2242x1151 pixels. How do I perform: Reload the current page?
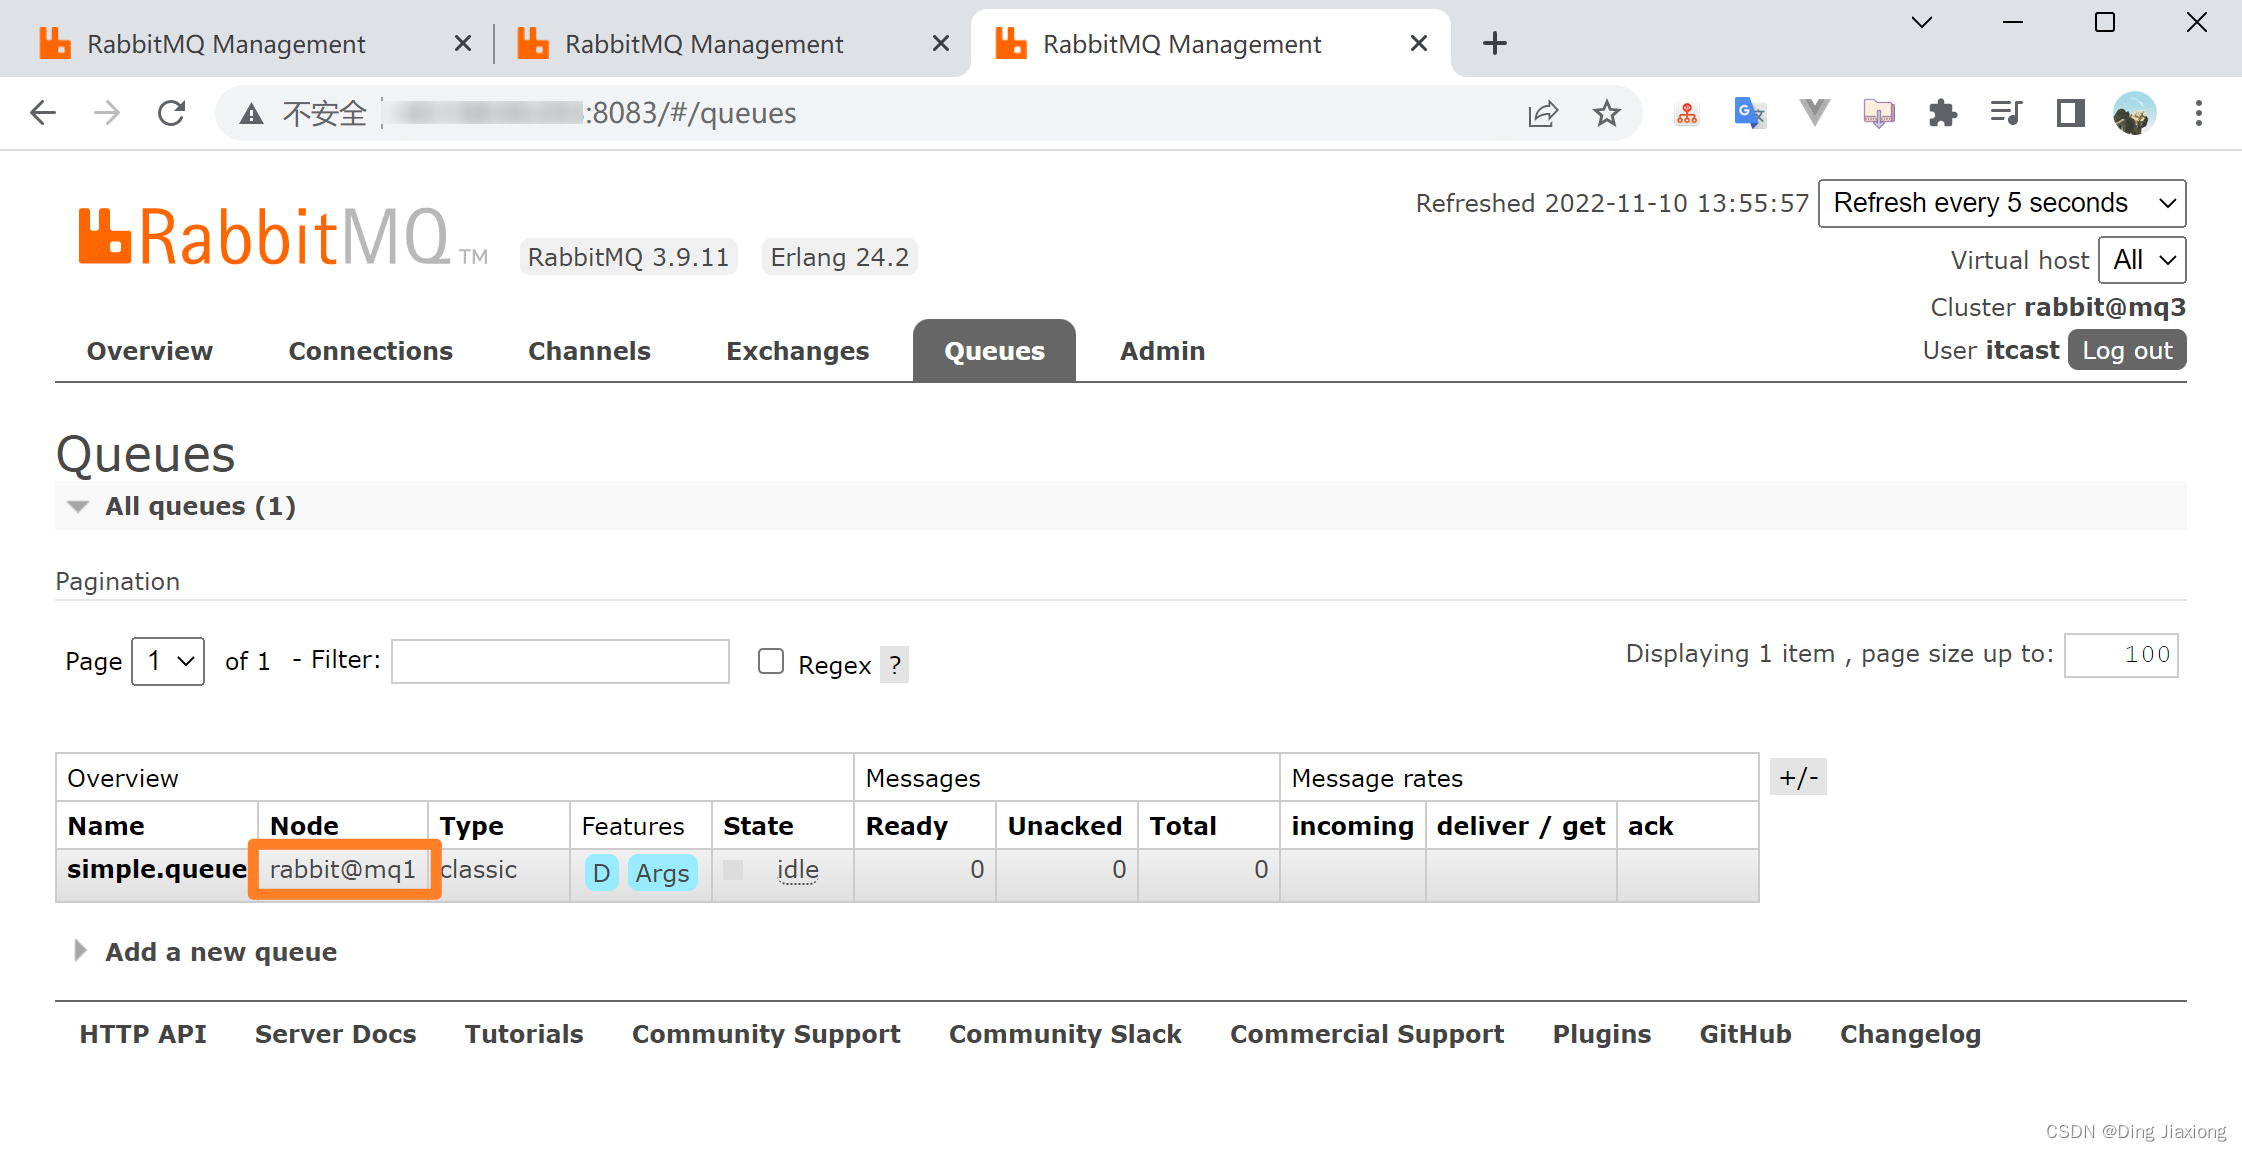point(172,113)
